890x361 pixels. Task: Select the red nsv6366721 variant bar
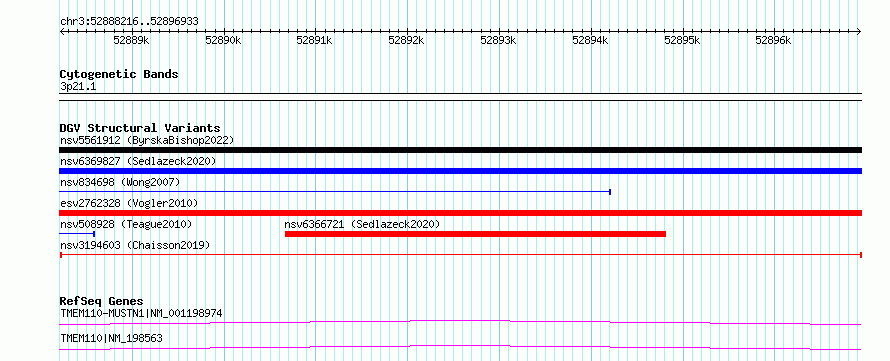(x=475, y=234)
